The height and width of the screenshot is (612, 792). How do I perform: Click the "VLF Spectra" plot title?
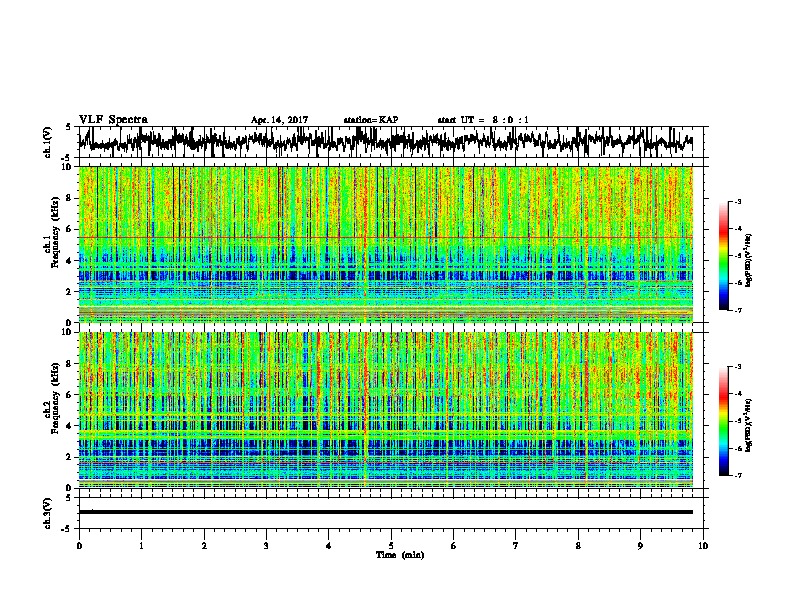(x=113, y=120)
